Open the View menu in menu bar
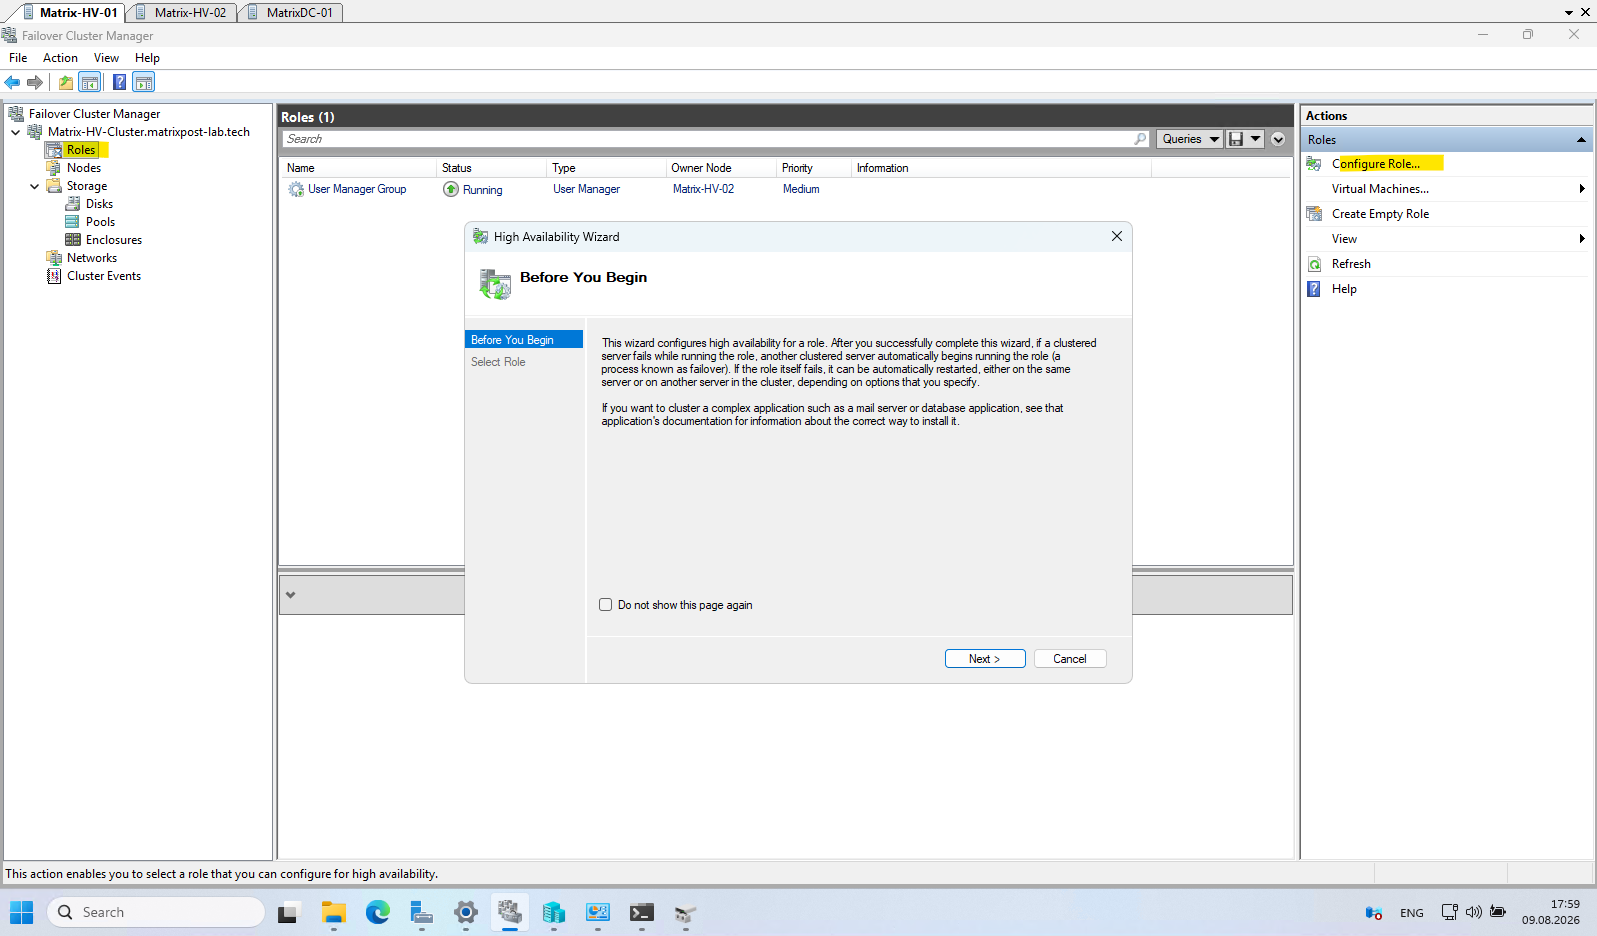 106,58
